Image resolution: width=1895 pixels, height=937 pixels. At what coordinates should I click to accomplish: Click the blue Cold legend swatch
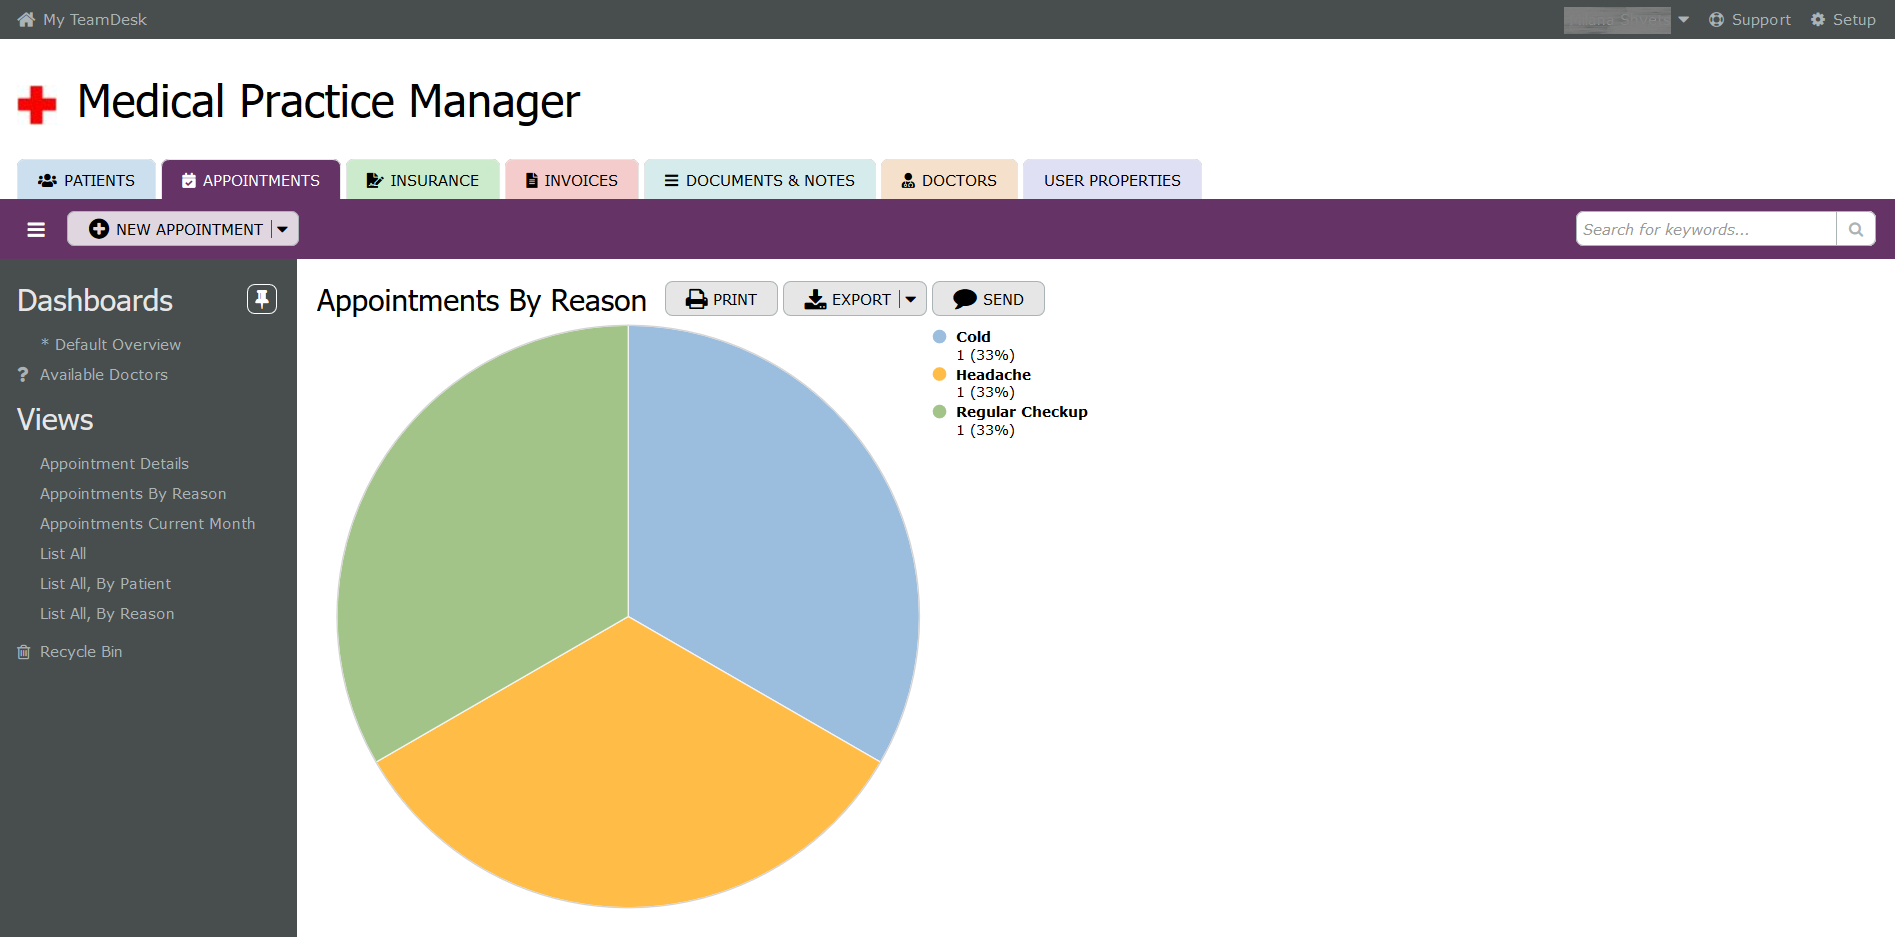[x=939, y=337]
